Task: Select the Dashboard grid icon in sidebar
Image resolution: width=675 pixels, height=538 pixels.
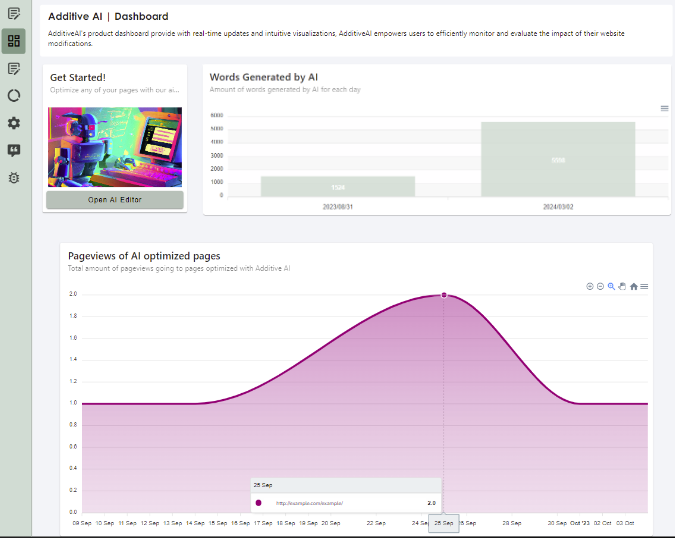Action: click(x=14, y=41)
